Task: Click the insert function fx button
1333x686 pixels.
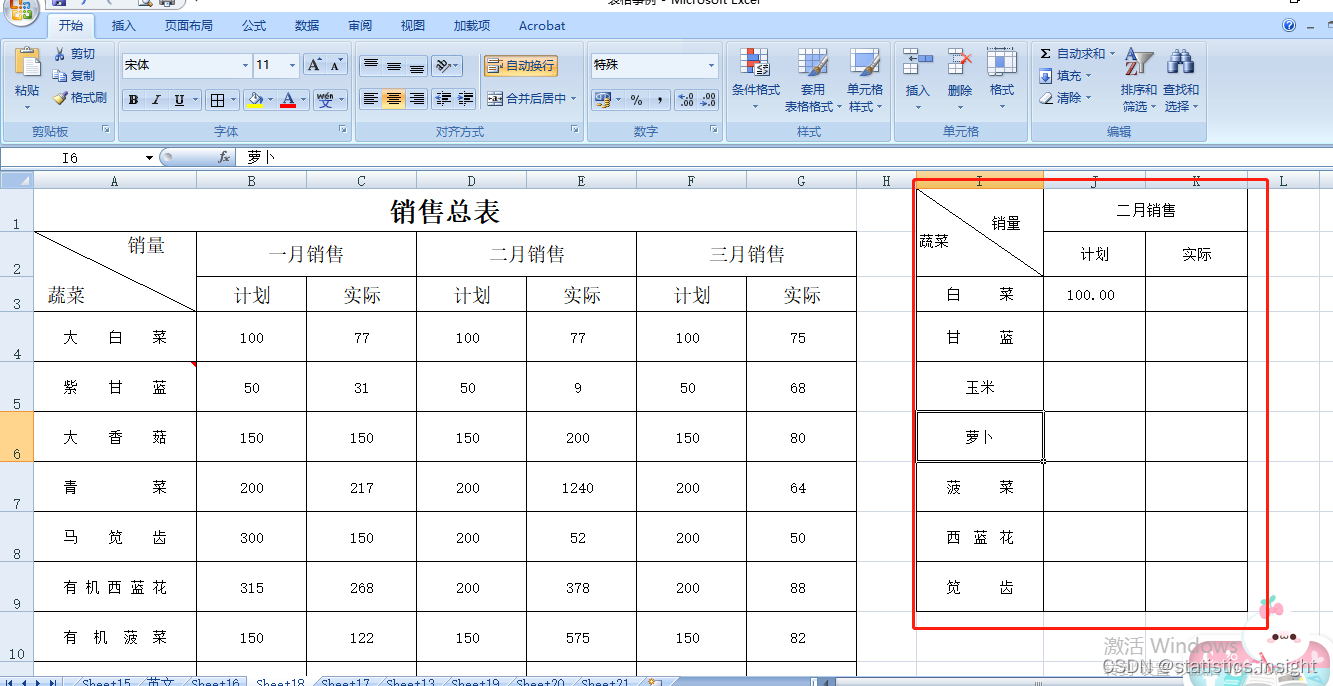Action: [x=224, y=157]
